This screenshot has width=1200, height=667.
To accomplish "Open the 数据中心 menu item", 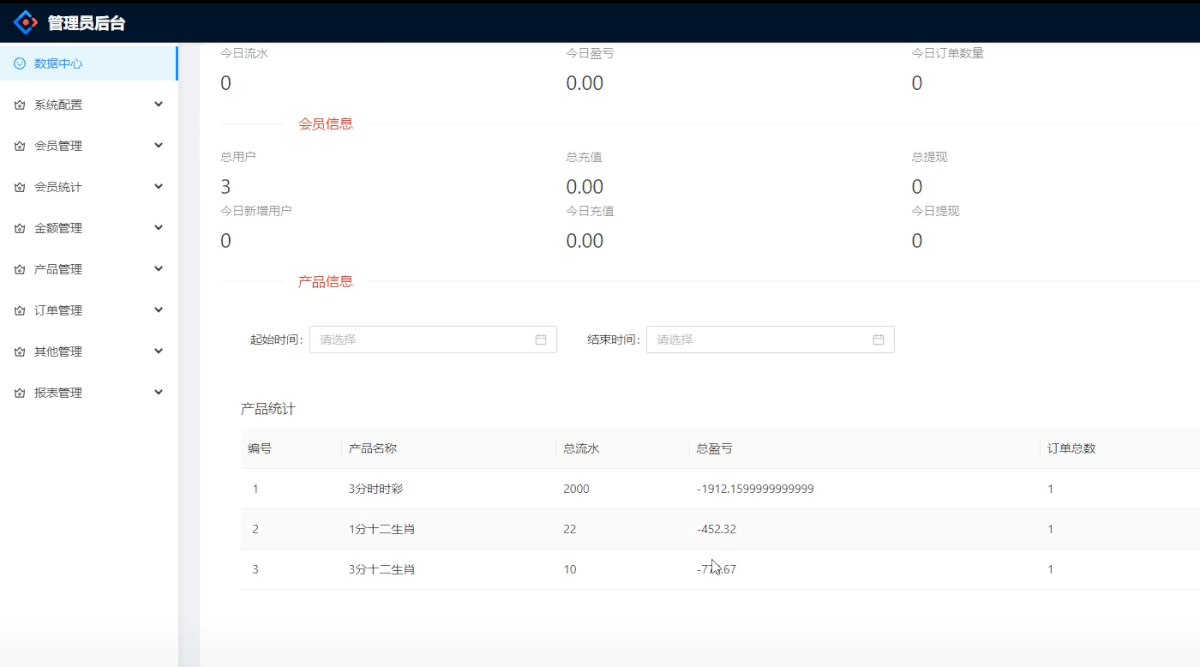I will coord(58,64).
